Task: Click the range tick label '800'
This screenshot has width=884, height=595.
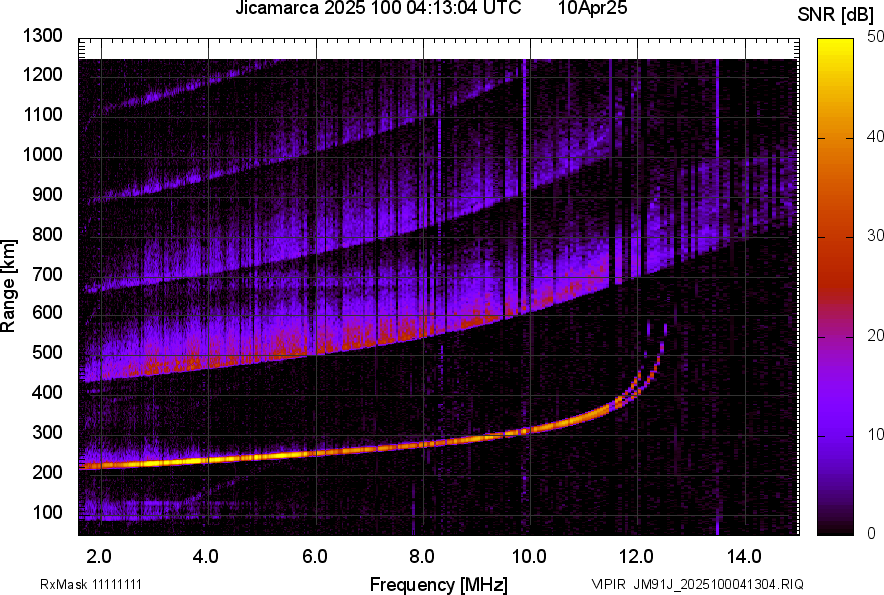Action: (x=47, y=234)
